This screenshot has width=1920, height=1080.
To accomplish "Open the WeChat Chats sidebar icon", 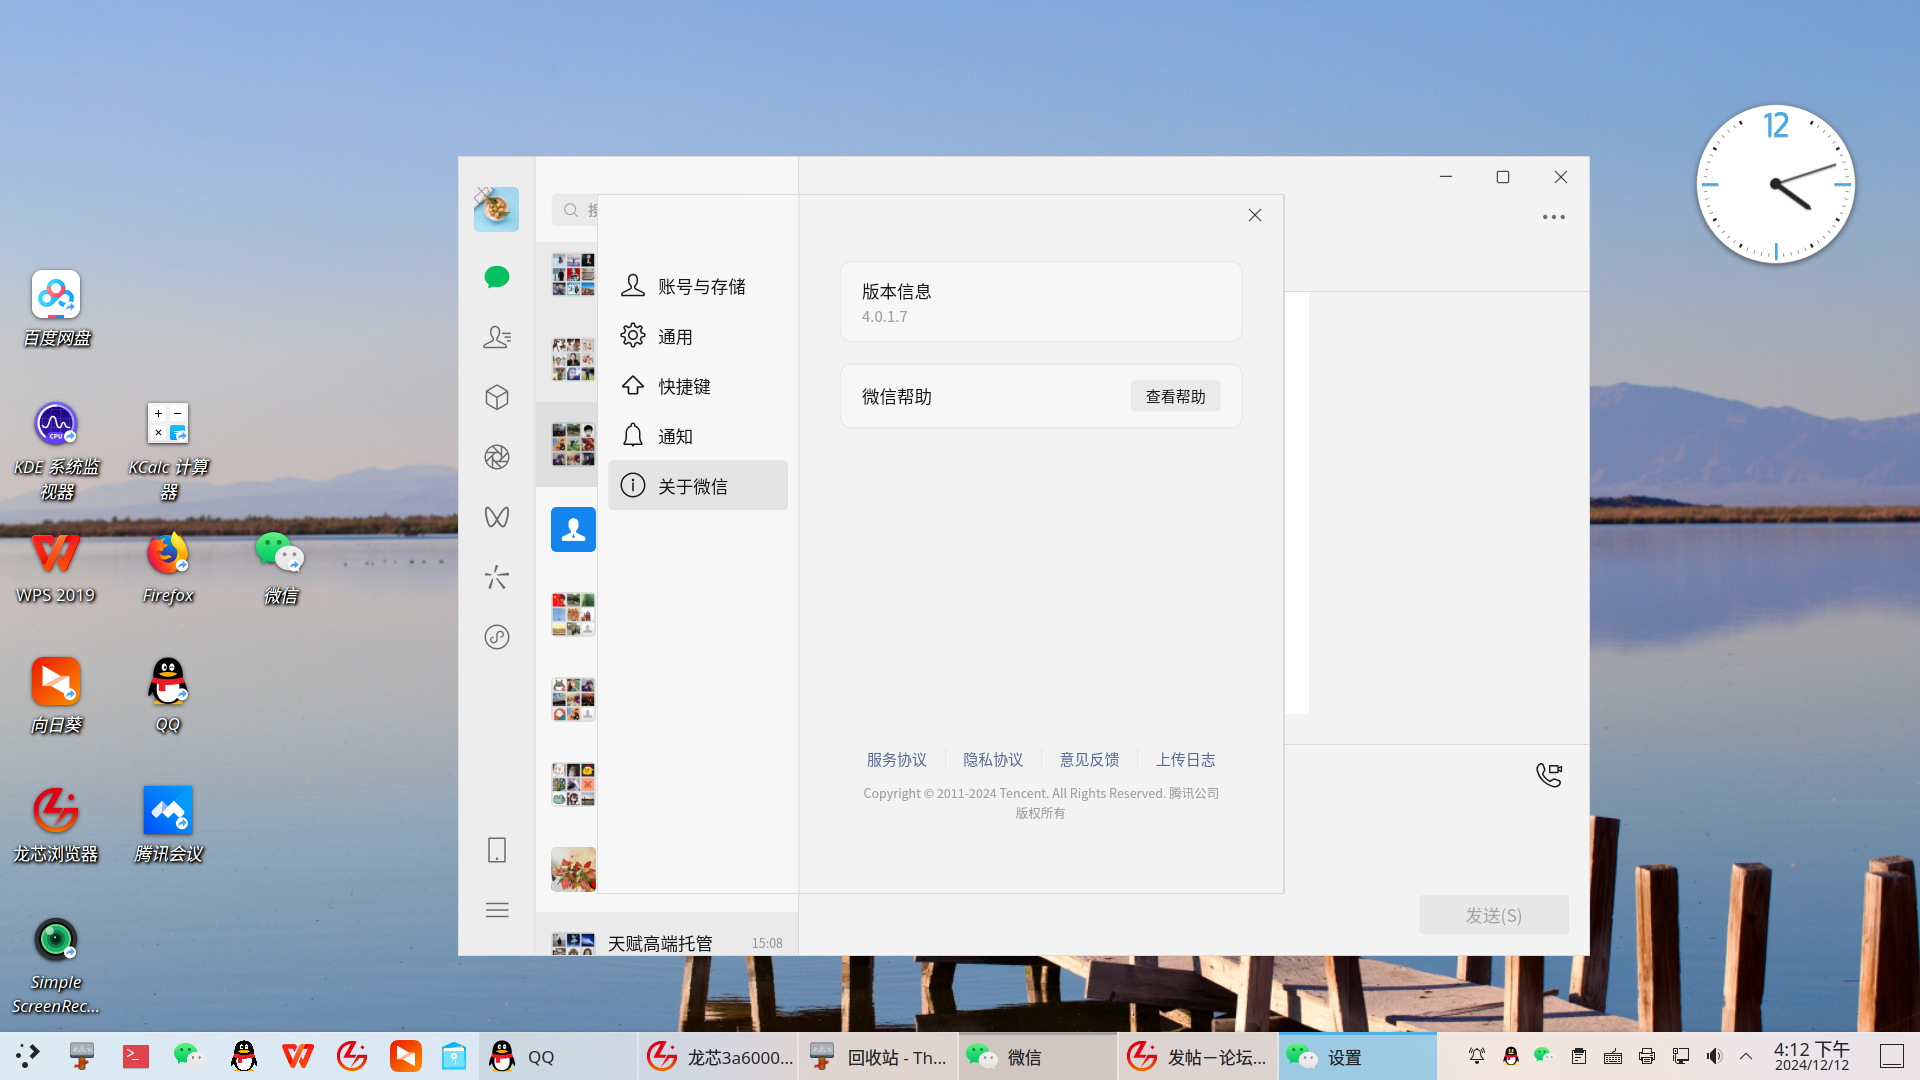I will coord(497,277).
